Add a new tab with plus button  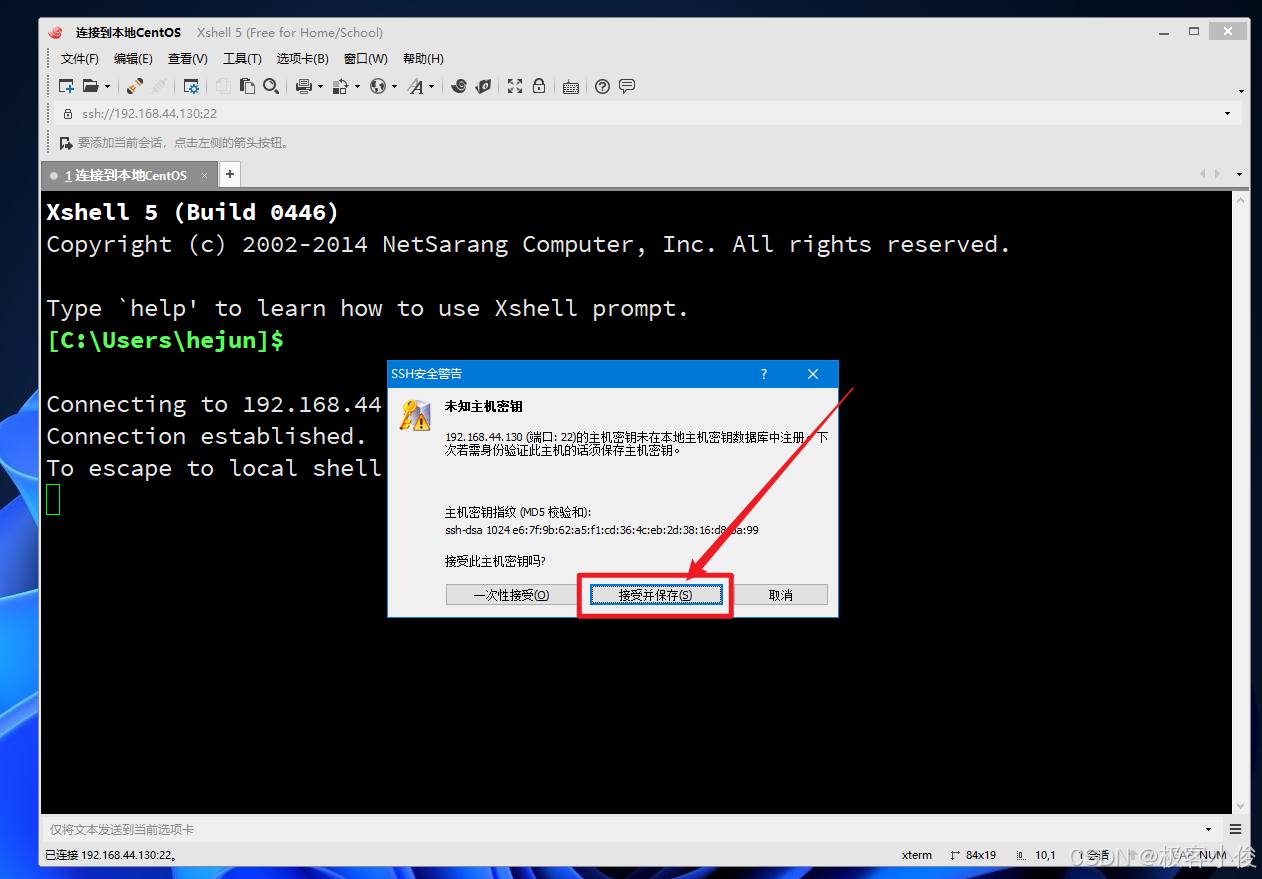229,174
